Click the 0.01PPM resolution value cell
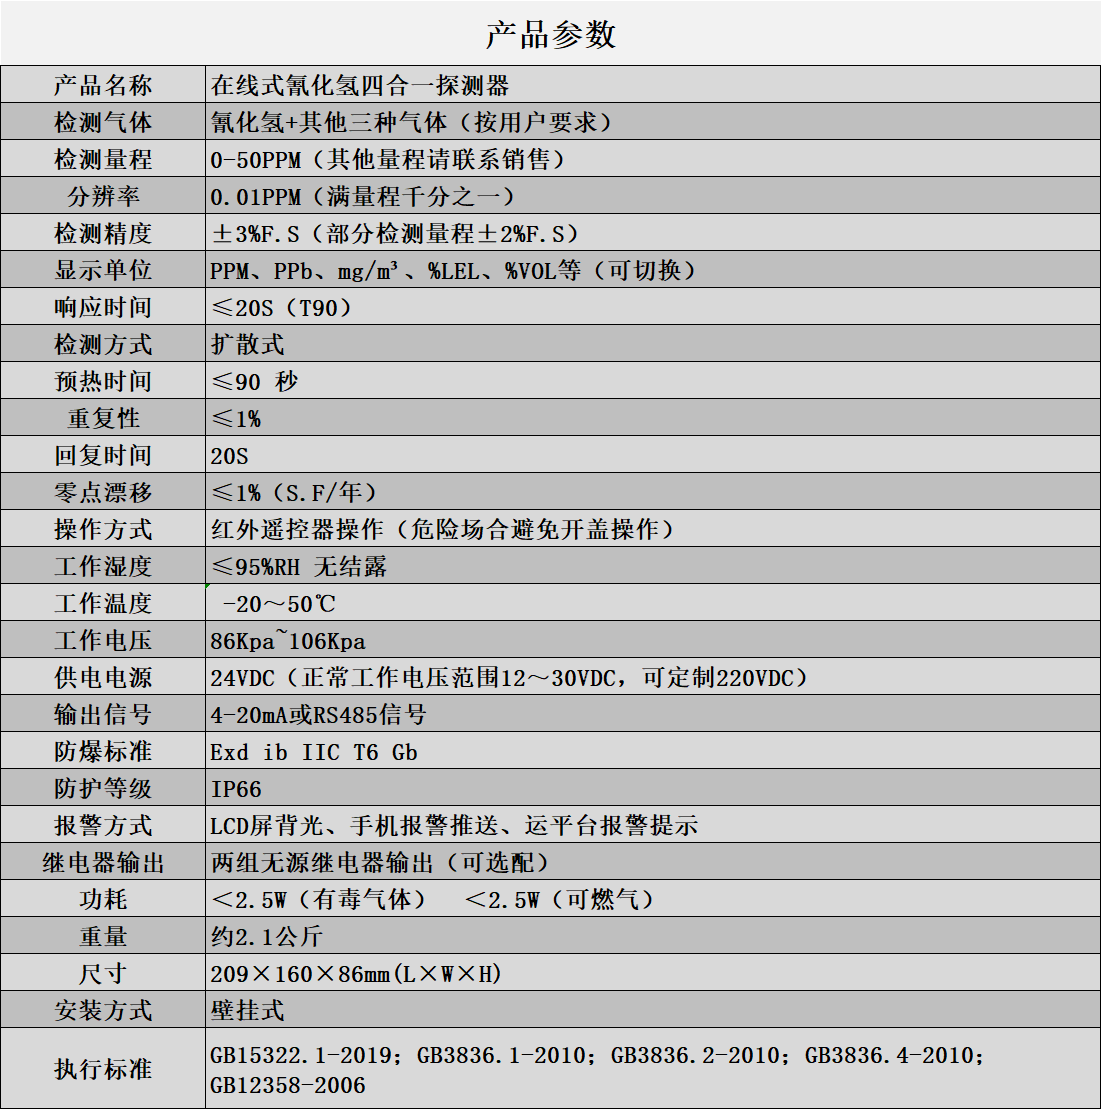The height and width of the screenshot is (1109, 1101). [x=653, y=196]
